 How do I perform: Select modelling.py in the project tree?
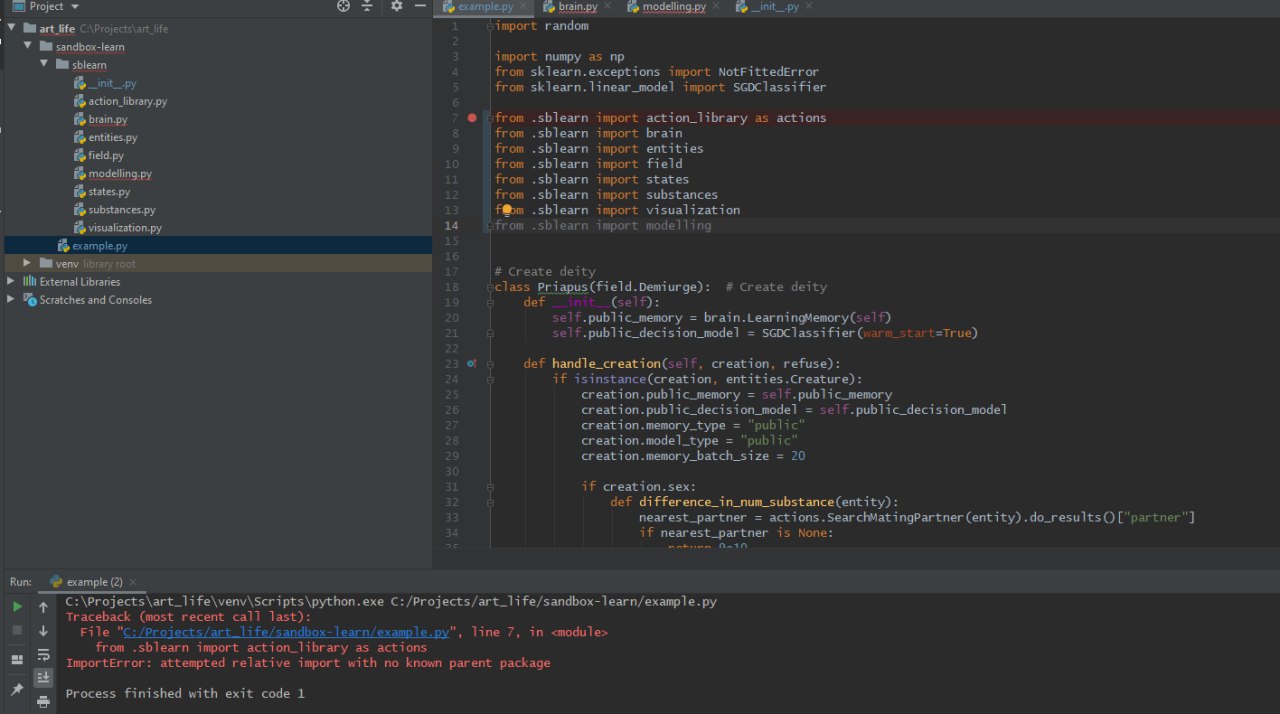coord(113,173)
